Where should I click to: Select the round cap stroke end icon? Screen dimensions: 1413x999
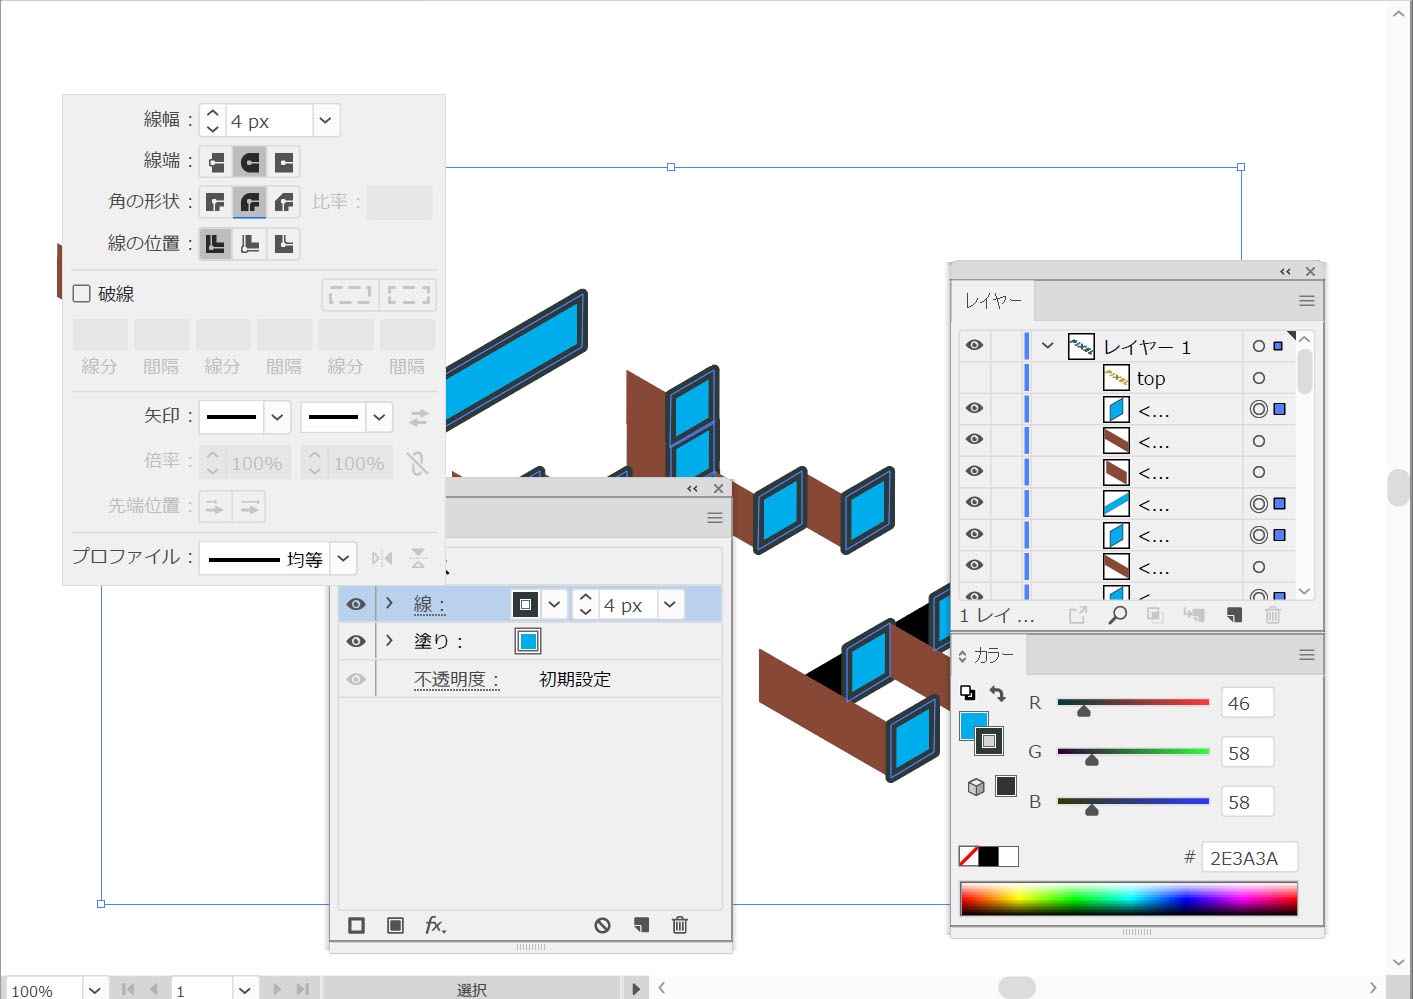click(250, 162)
